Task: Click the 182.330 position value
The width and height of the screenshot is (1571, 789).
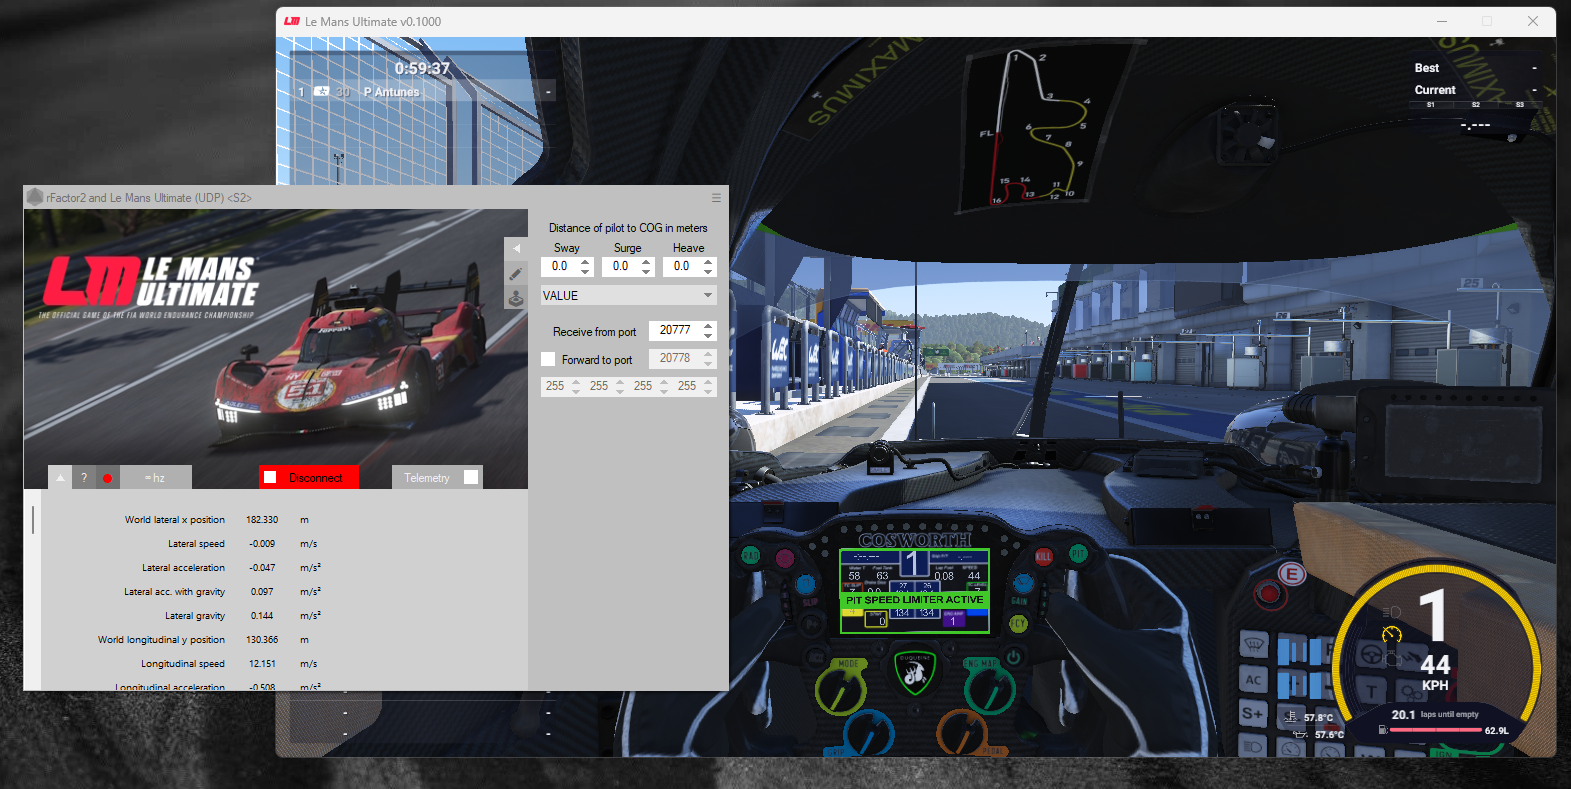Action: 262,520
